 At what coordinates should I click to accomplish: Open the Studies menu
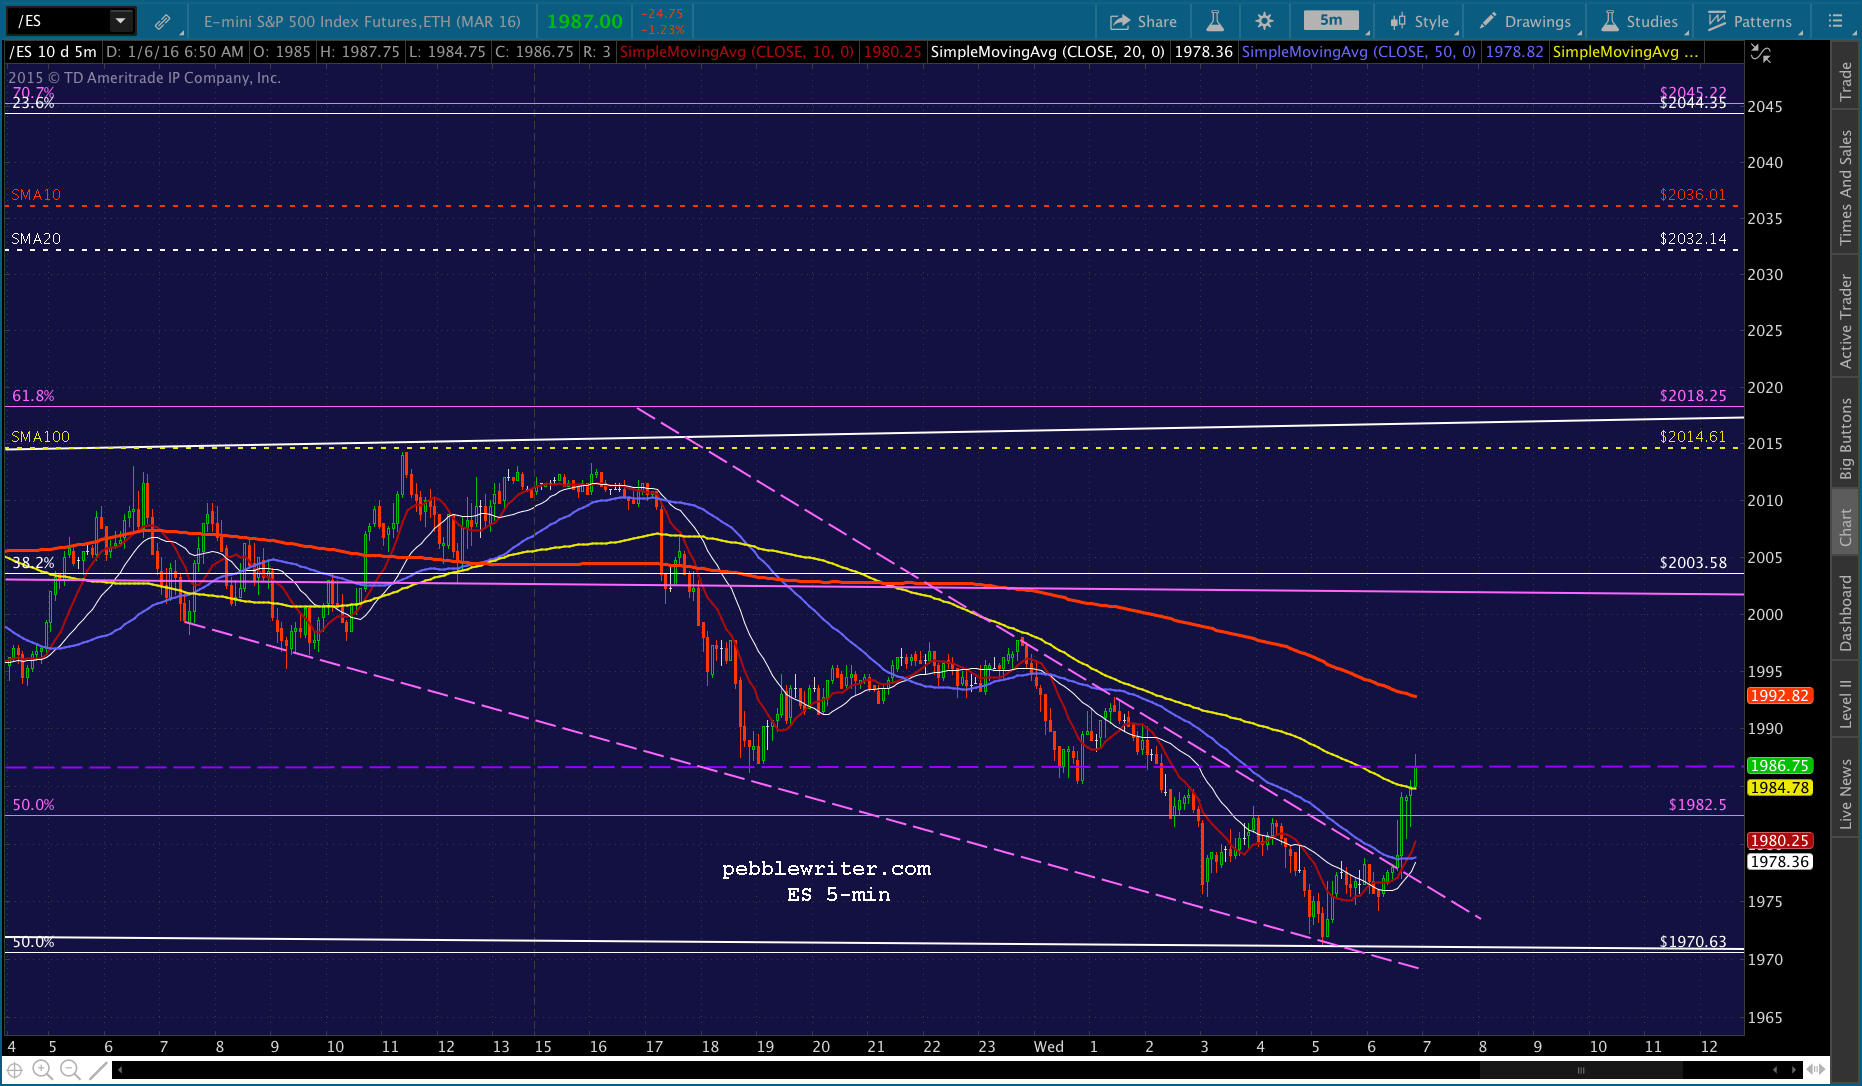pyautogui.click(x=1639, y=21)
